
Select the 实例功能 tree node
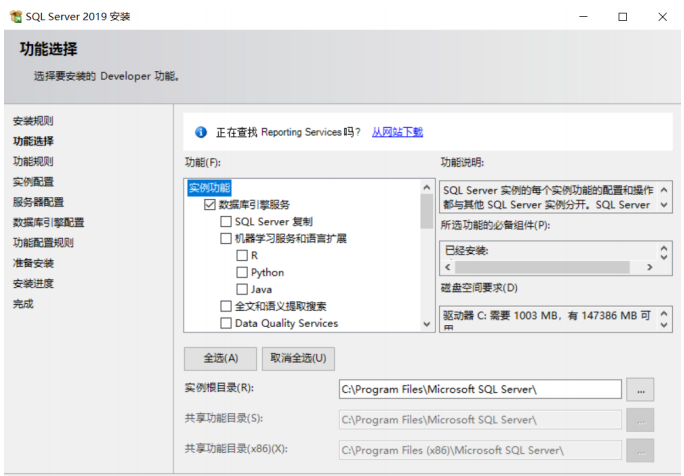(209, 188)
